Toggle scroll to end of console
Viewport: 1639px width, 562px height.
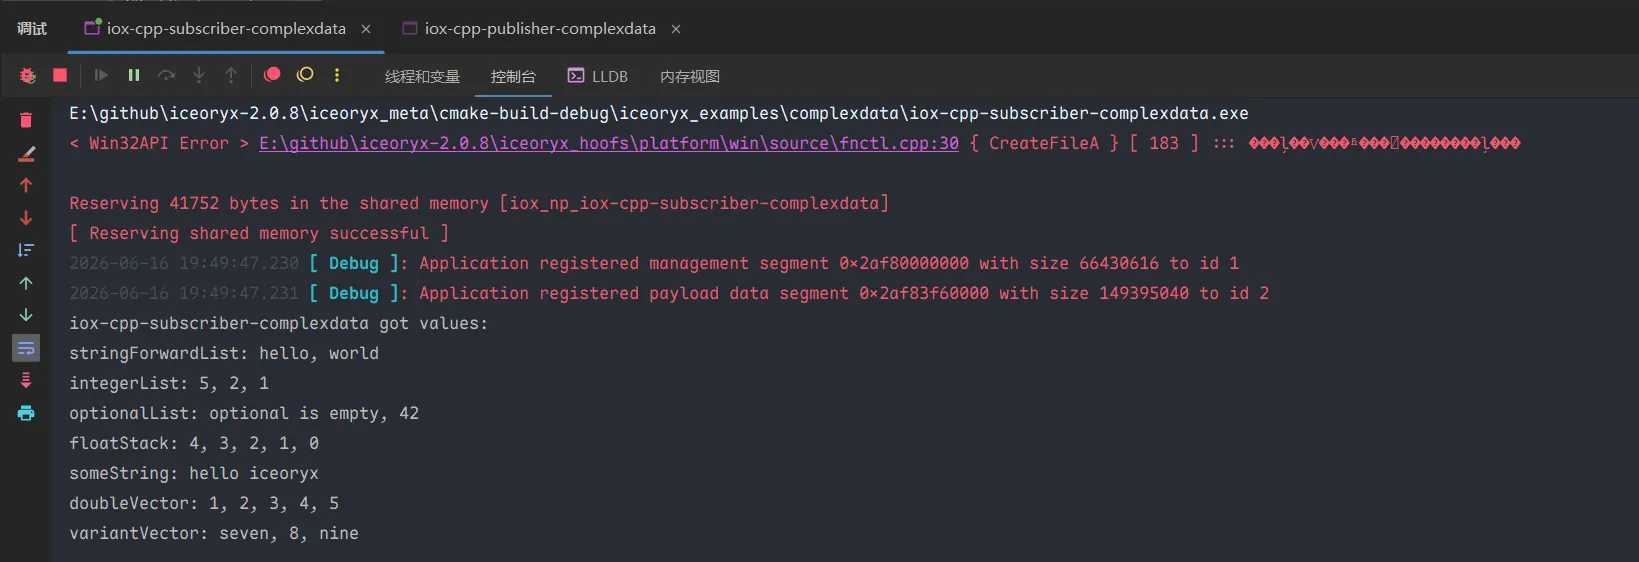click(x=26, y=380)
